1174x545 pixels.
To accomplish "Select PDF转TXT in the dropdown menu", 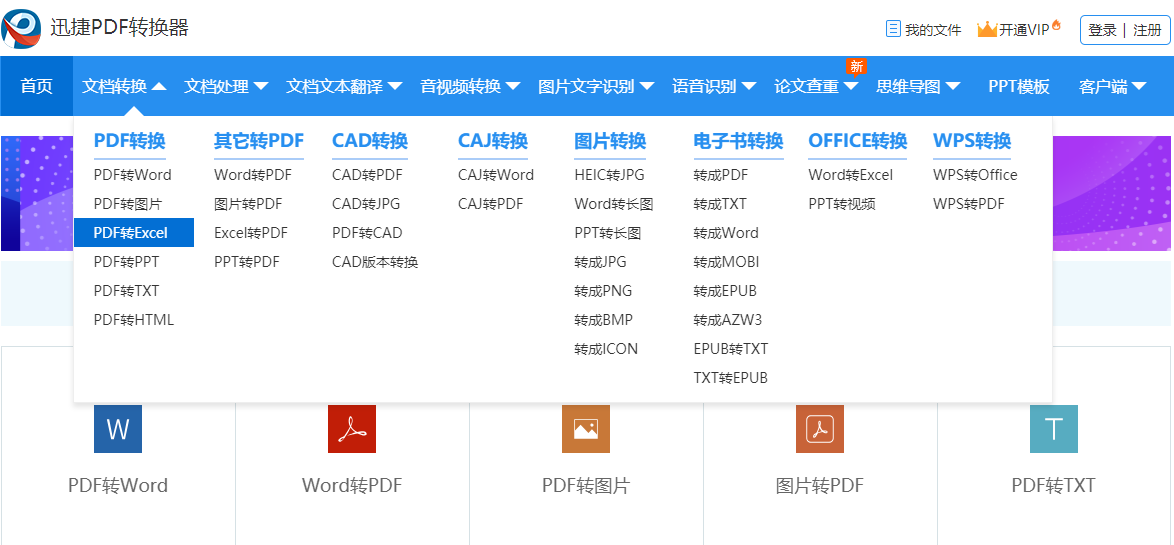I will click(127, 291).
